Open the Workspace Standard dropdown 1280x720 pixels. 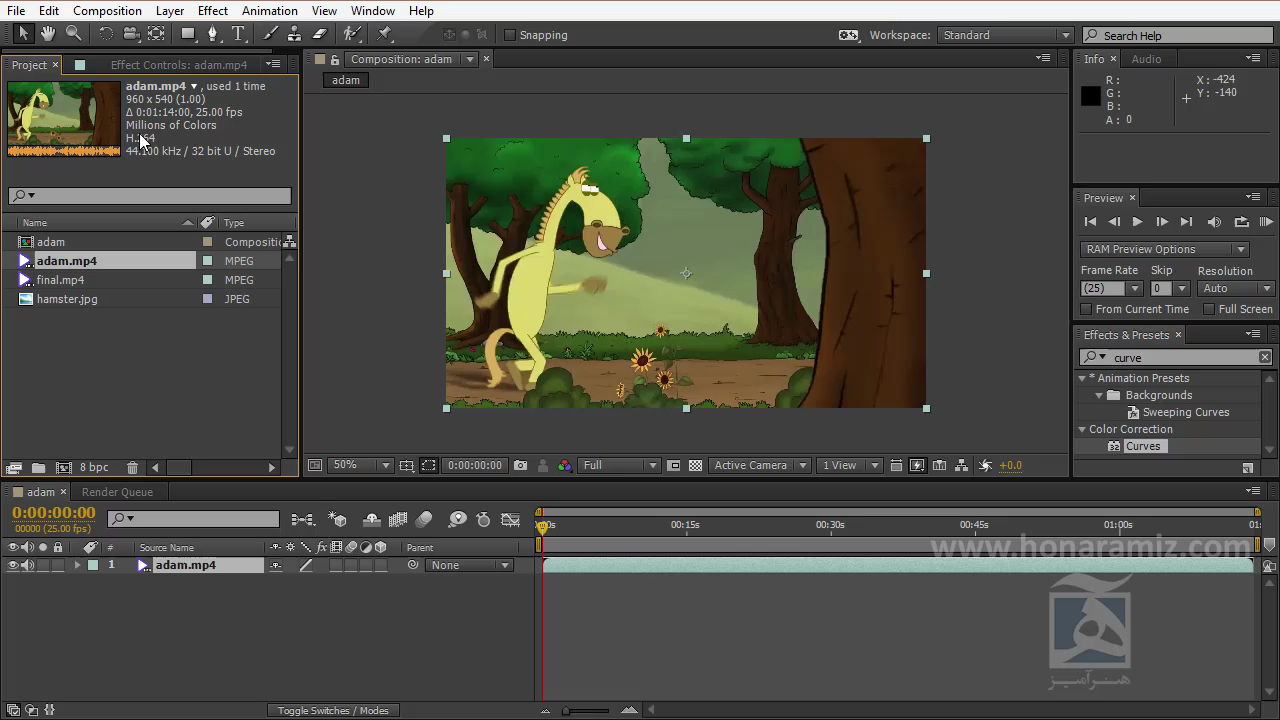[x=1006, y=35]
